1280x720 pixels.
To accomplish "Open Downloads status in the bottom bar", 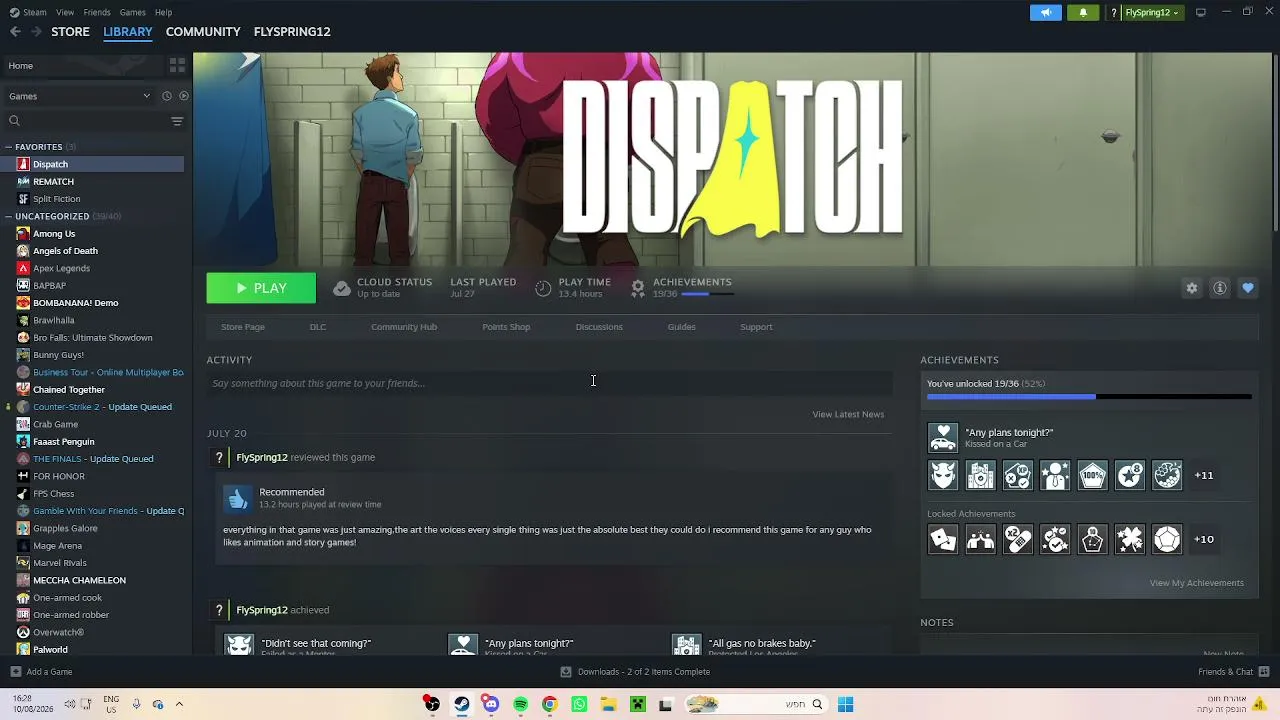I will 635,672.
